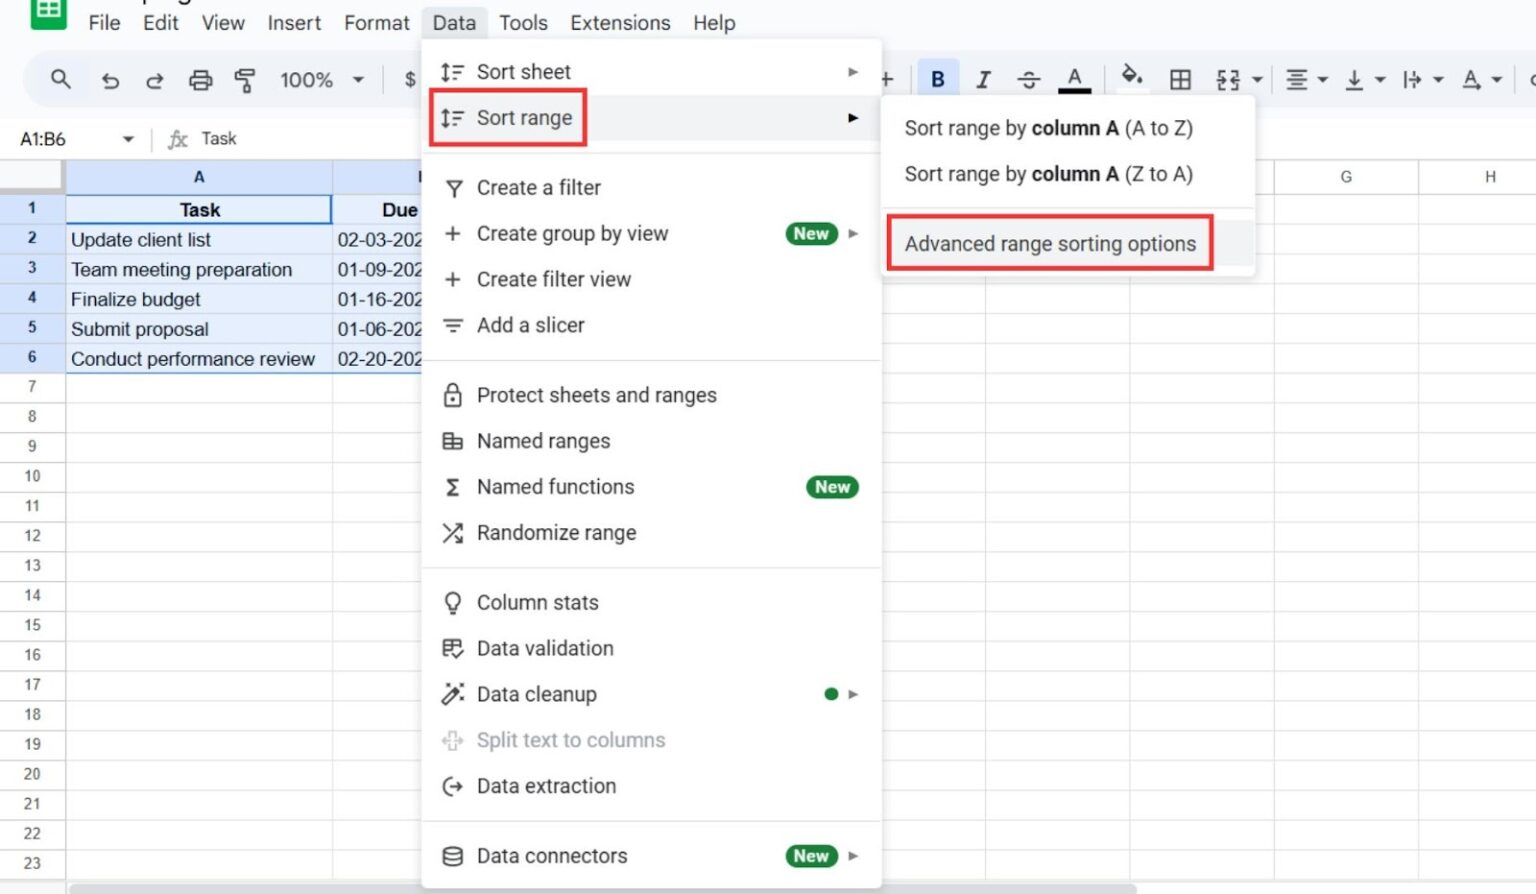Open the Tools menu
1536x894 pixels.
523,22
